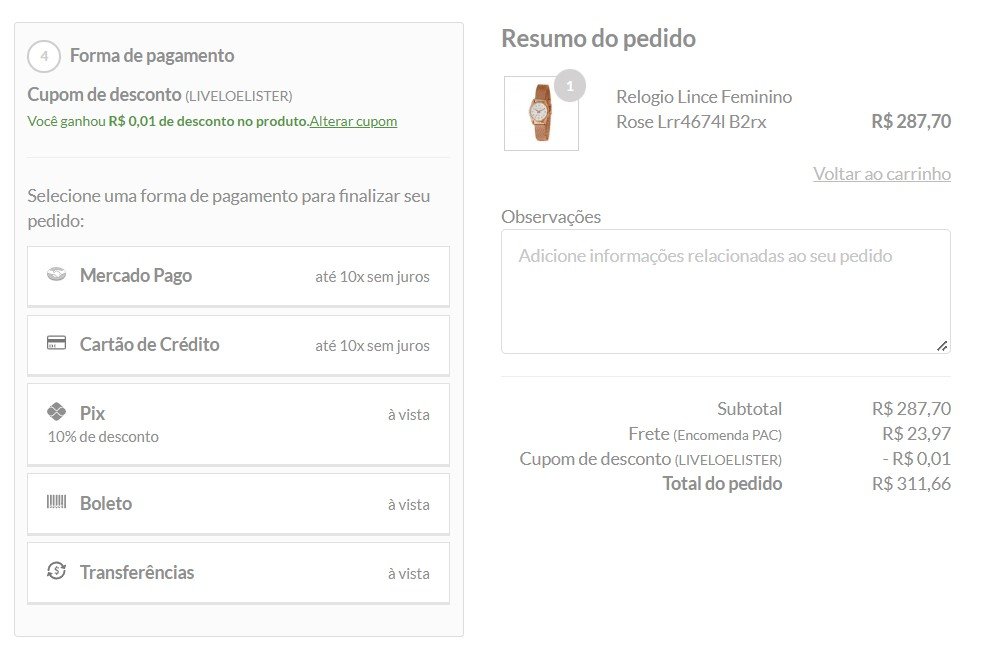1007x668 pixels.
Task: Select Pix with 10% de desconto
Action: pos(238,424)
